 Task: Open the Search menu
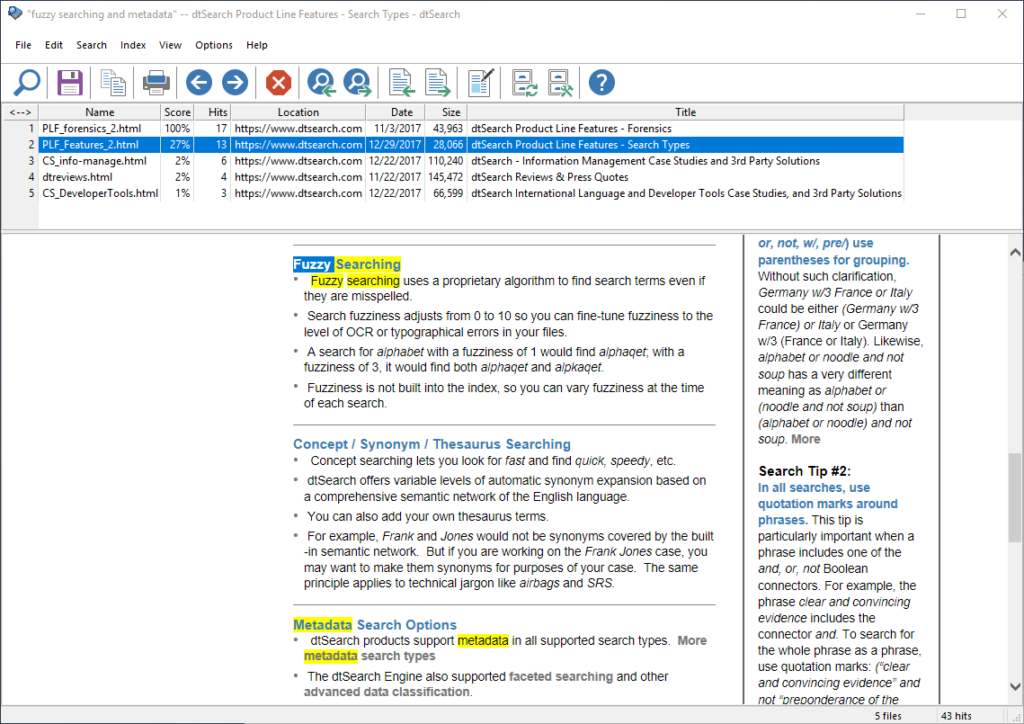tap(91, 45)
